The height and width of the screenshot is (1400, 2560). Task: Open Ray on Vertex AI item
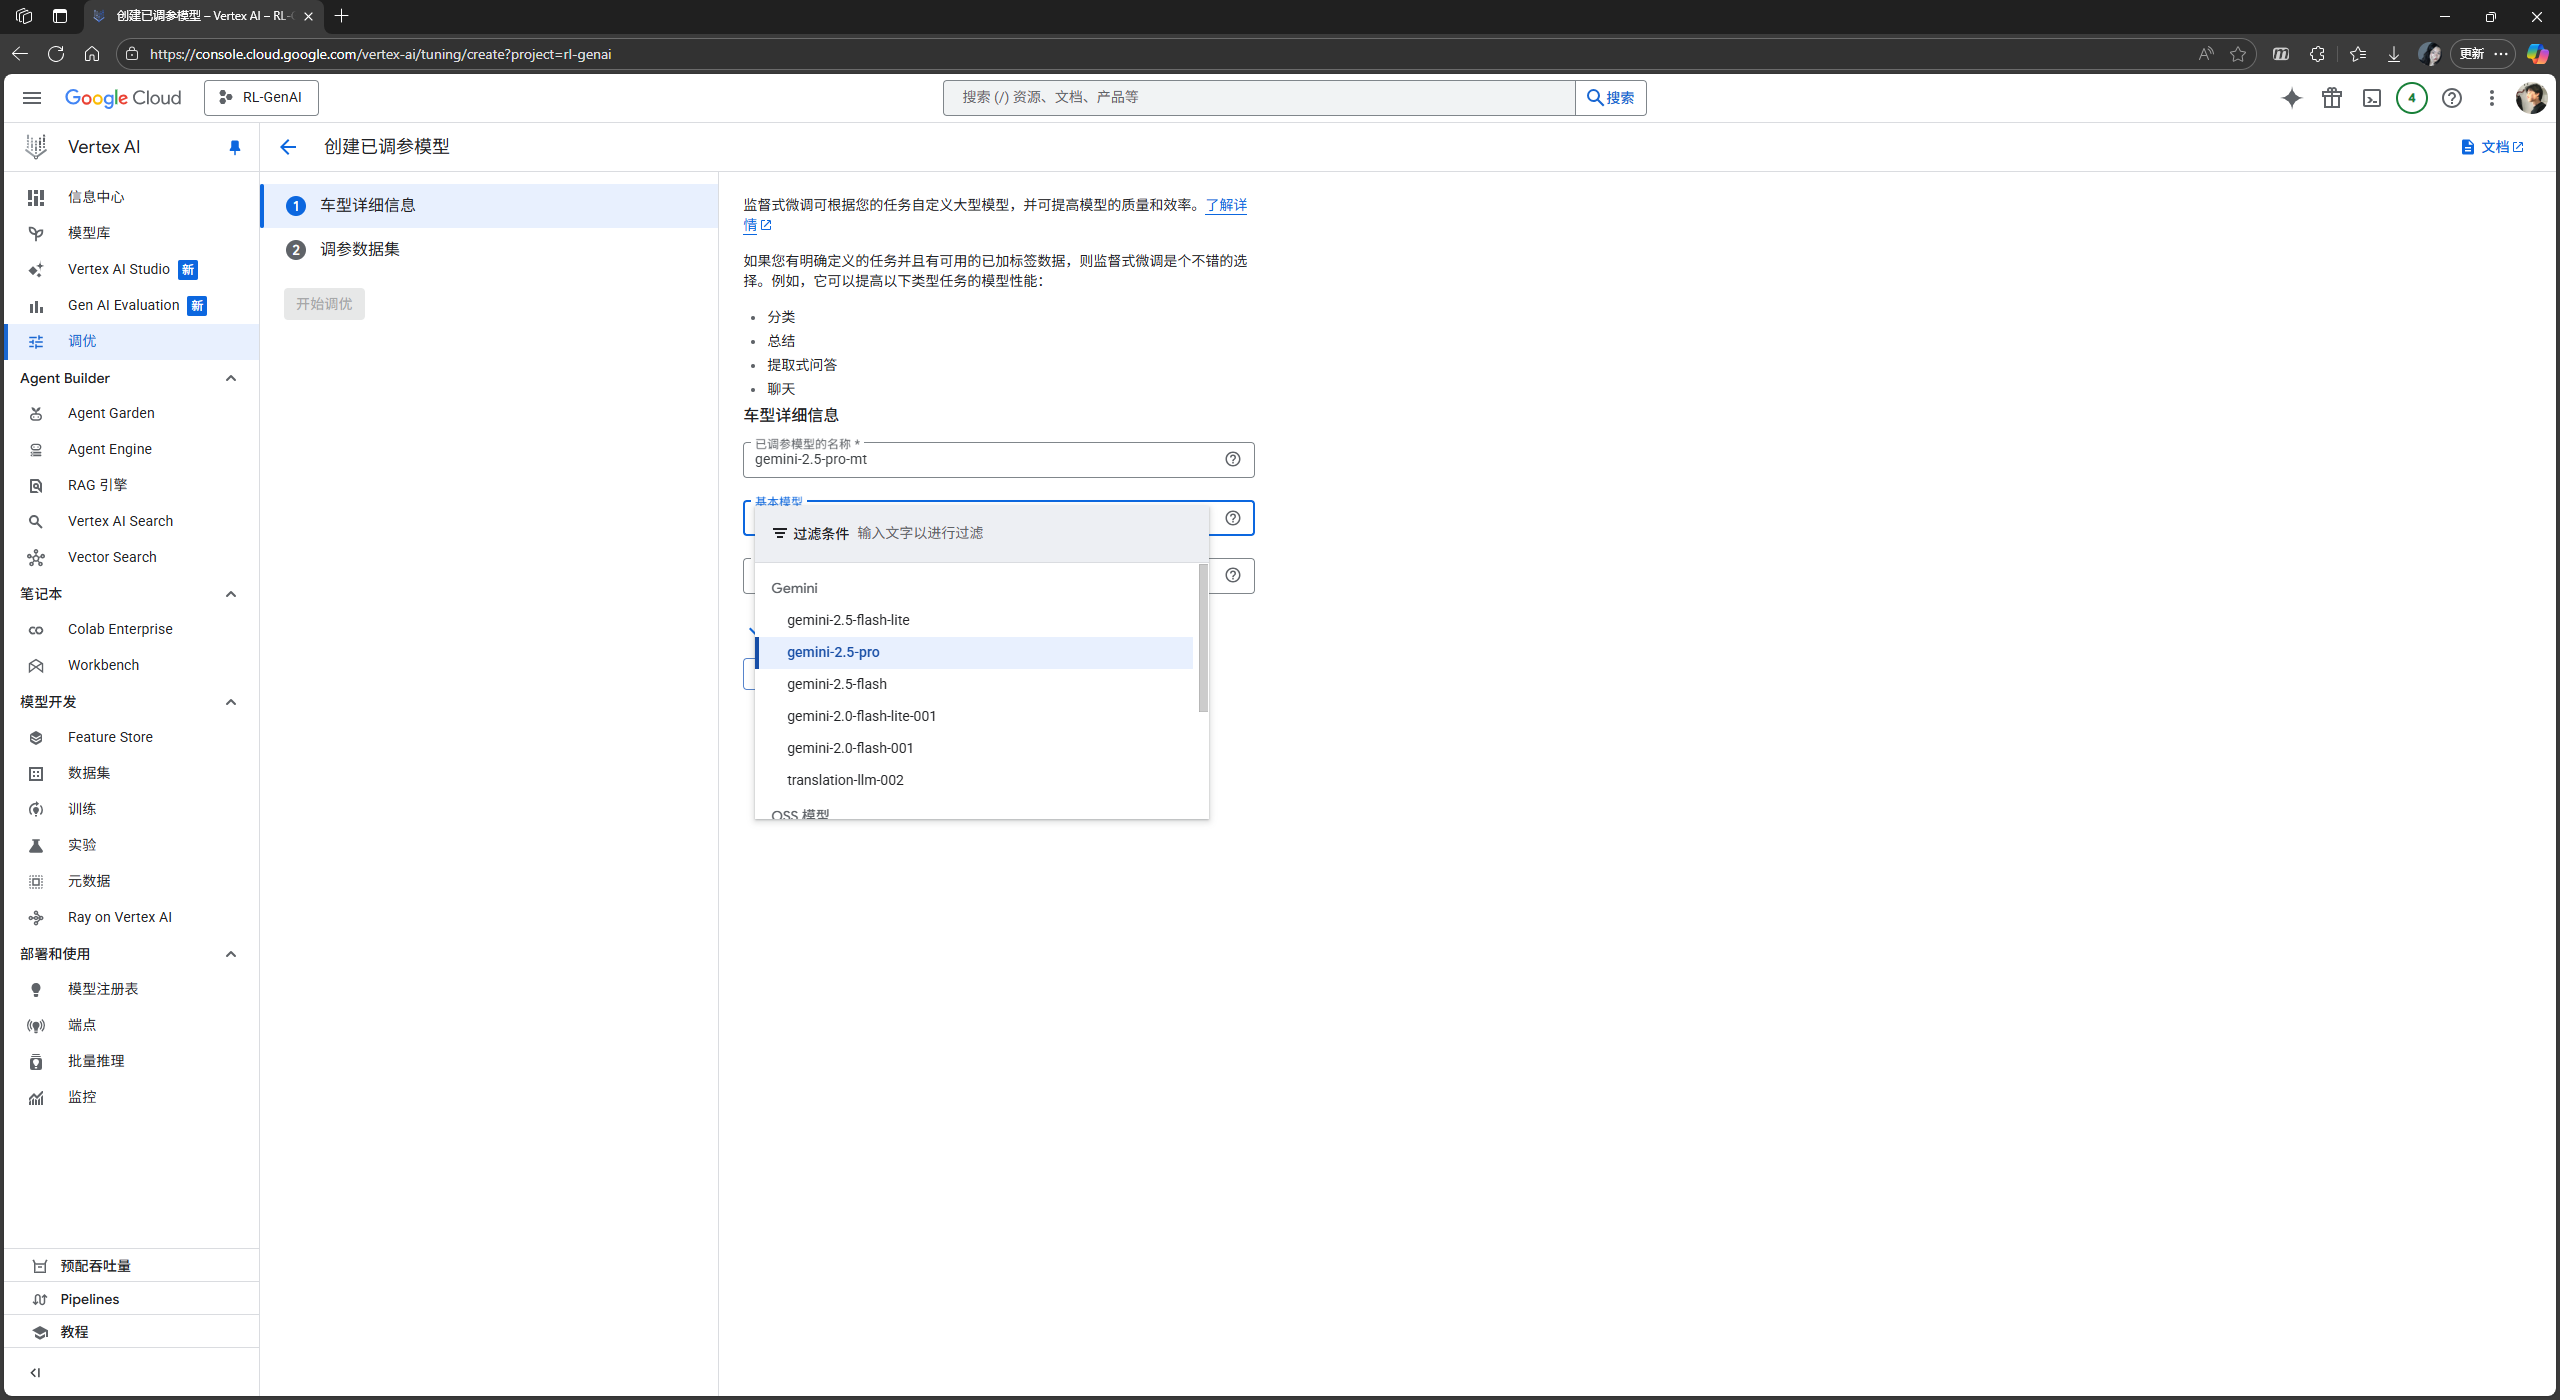[x=132, y=917]
